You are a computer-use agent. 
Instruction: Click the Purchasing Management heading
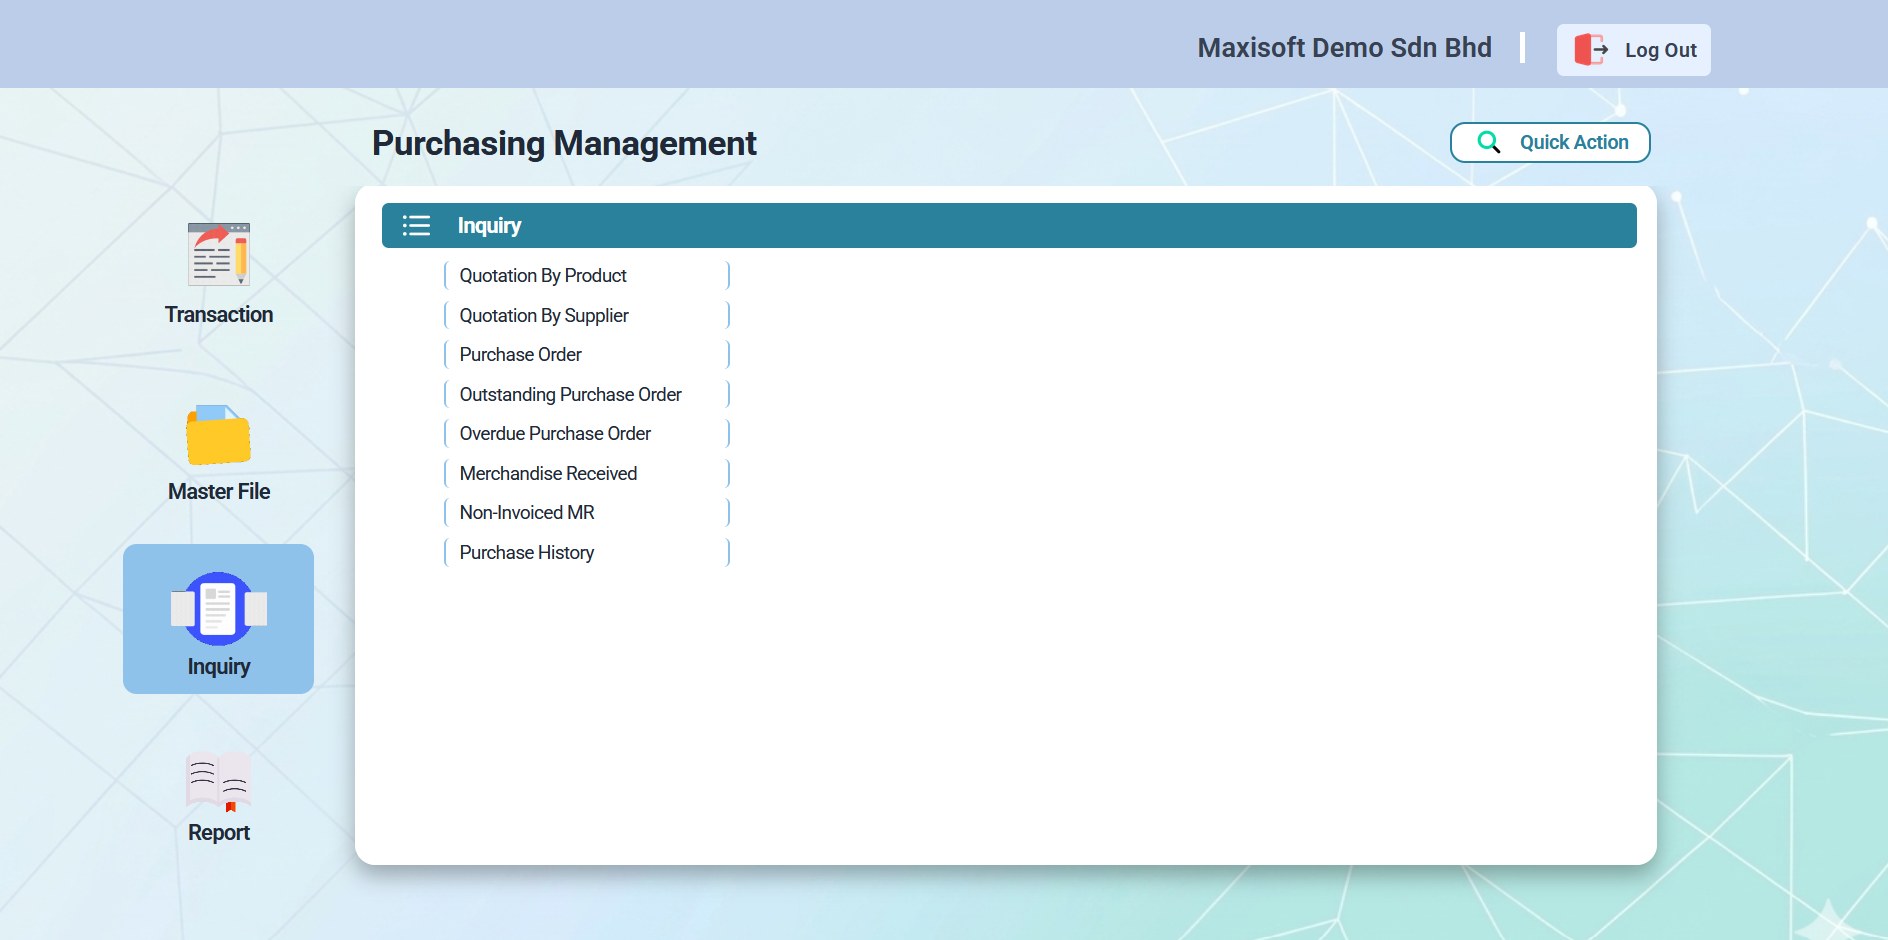564,143
